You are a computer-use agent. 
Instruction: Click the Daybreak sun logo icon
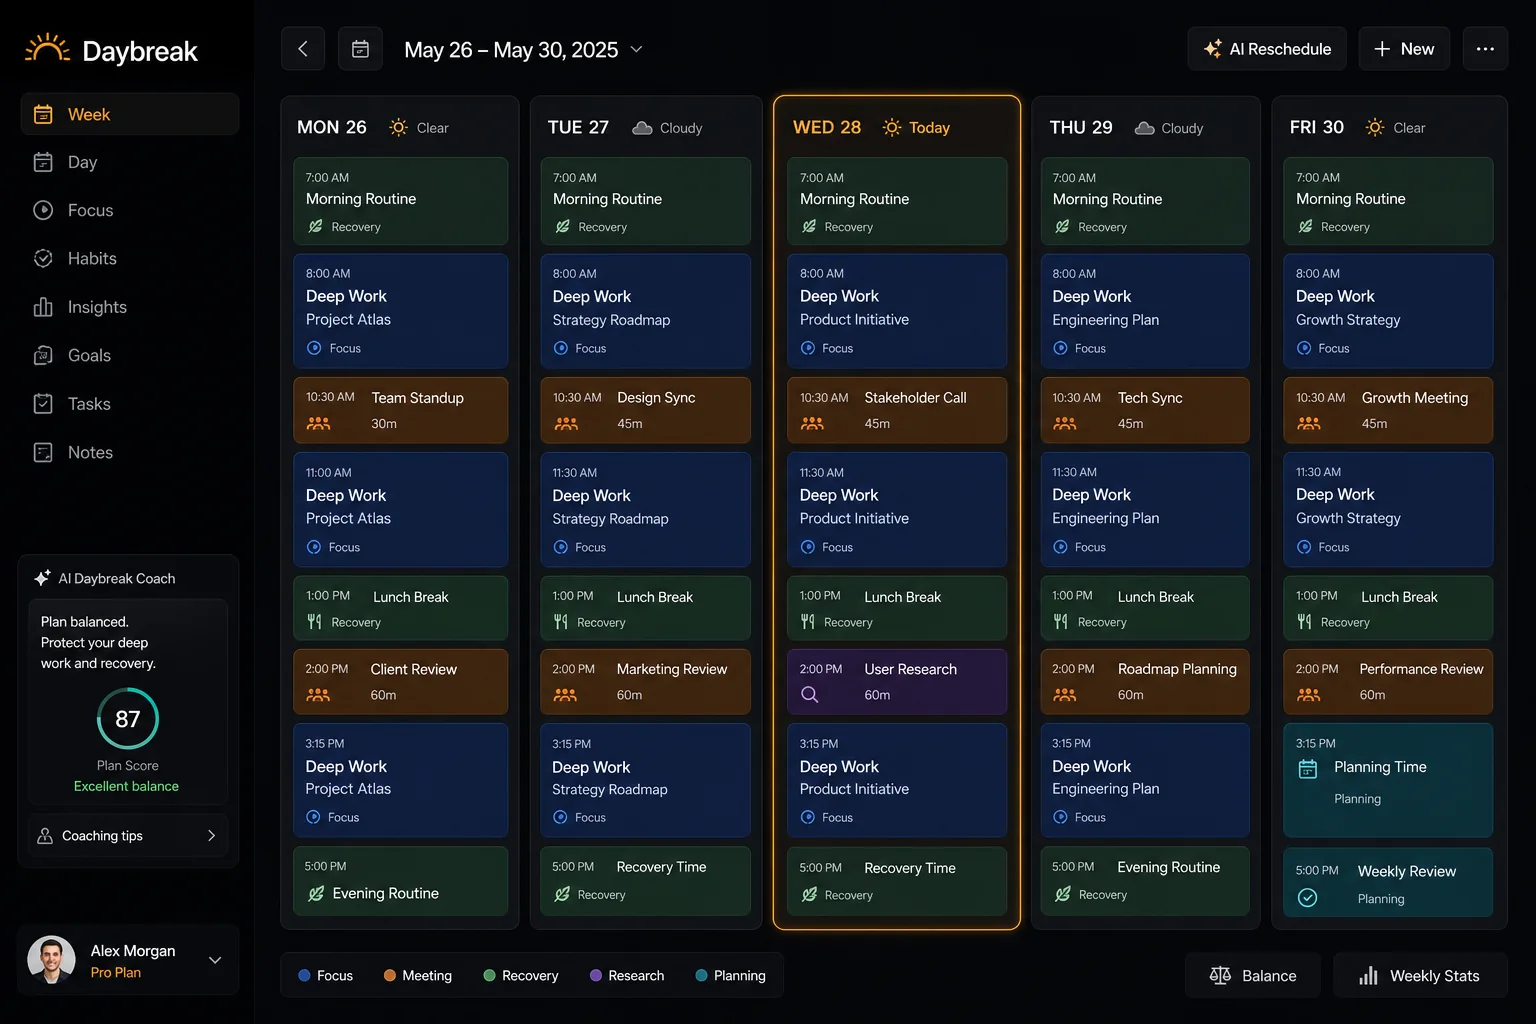click(47, 48)
